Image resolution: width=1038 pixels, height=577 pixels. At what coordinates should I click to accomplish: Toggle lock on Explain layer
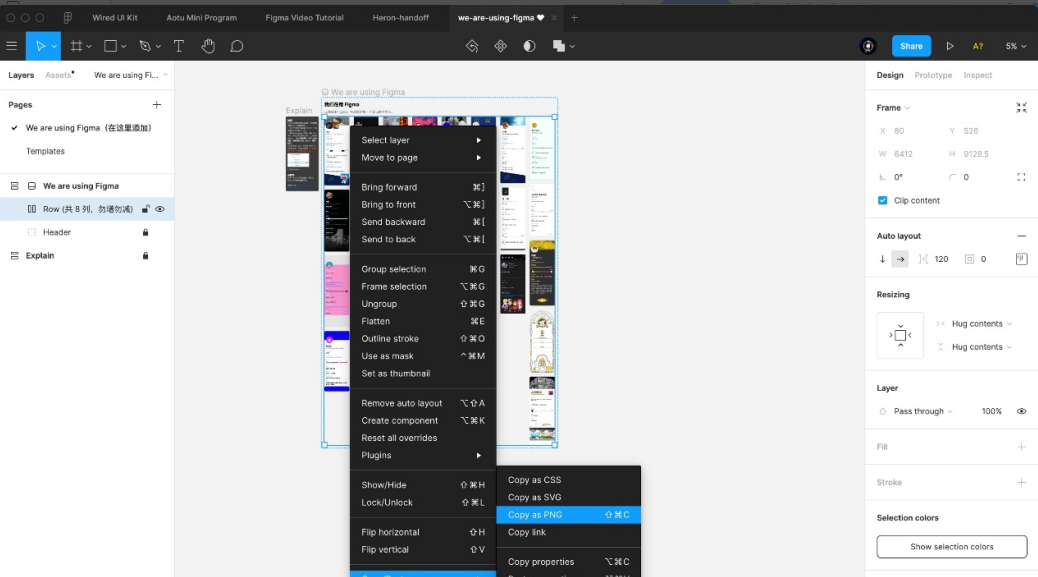(x=146, y=255)
